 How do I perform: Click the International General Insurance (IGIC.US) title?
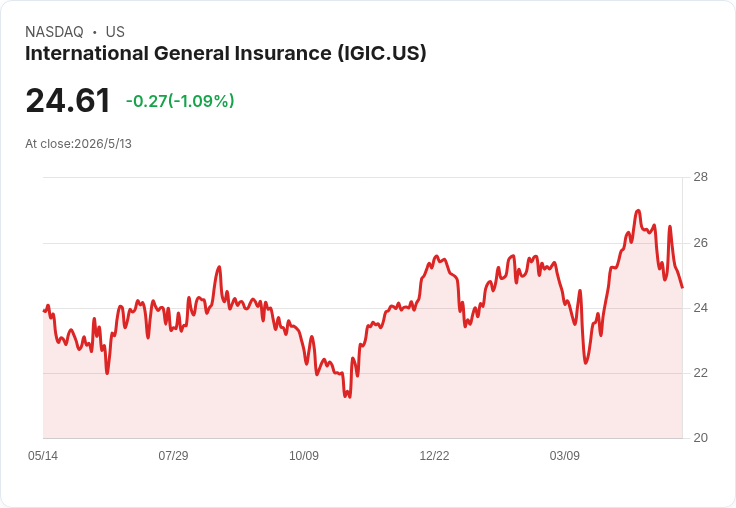pyautogui.click(x=226, y=53)
